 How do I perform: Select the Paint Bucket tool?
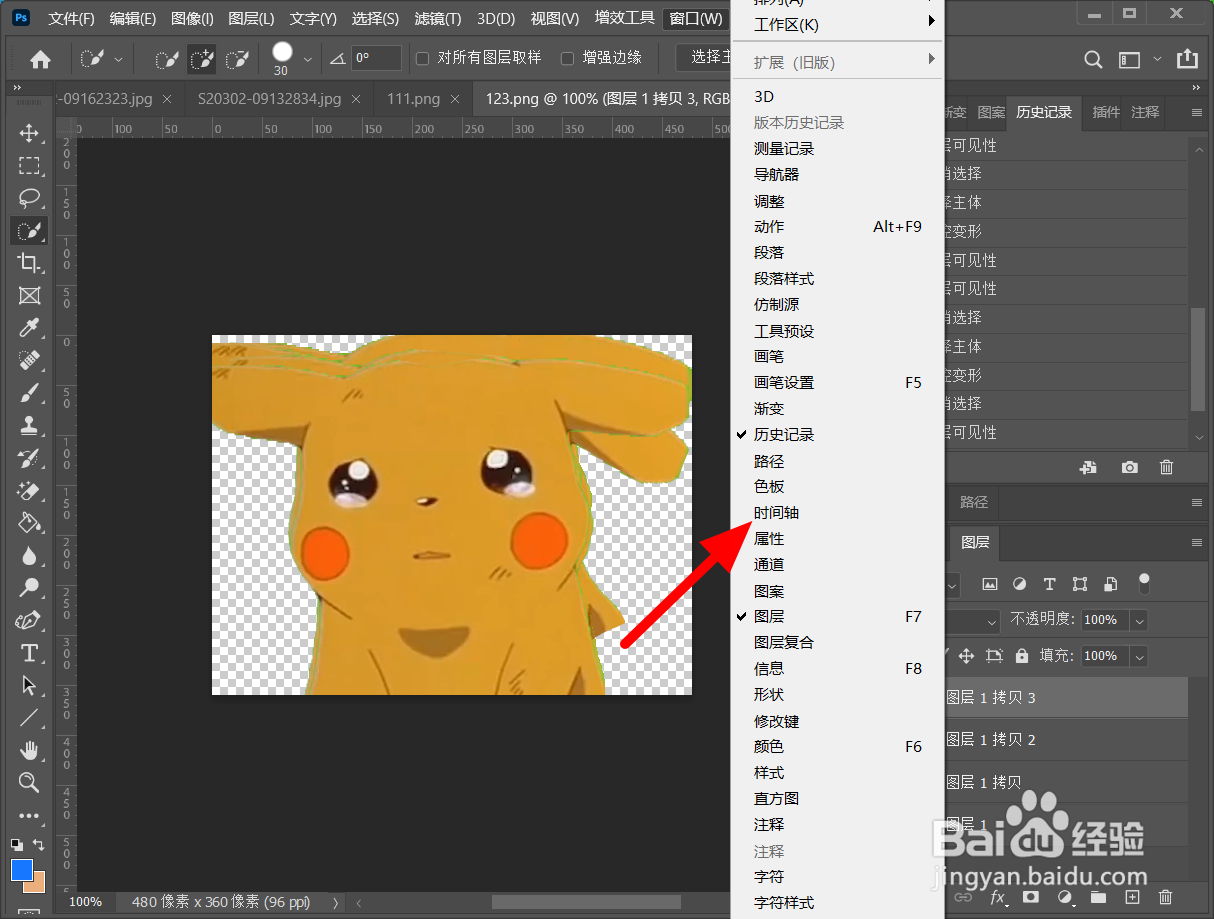click(x=29, y=523)
